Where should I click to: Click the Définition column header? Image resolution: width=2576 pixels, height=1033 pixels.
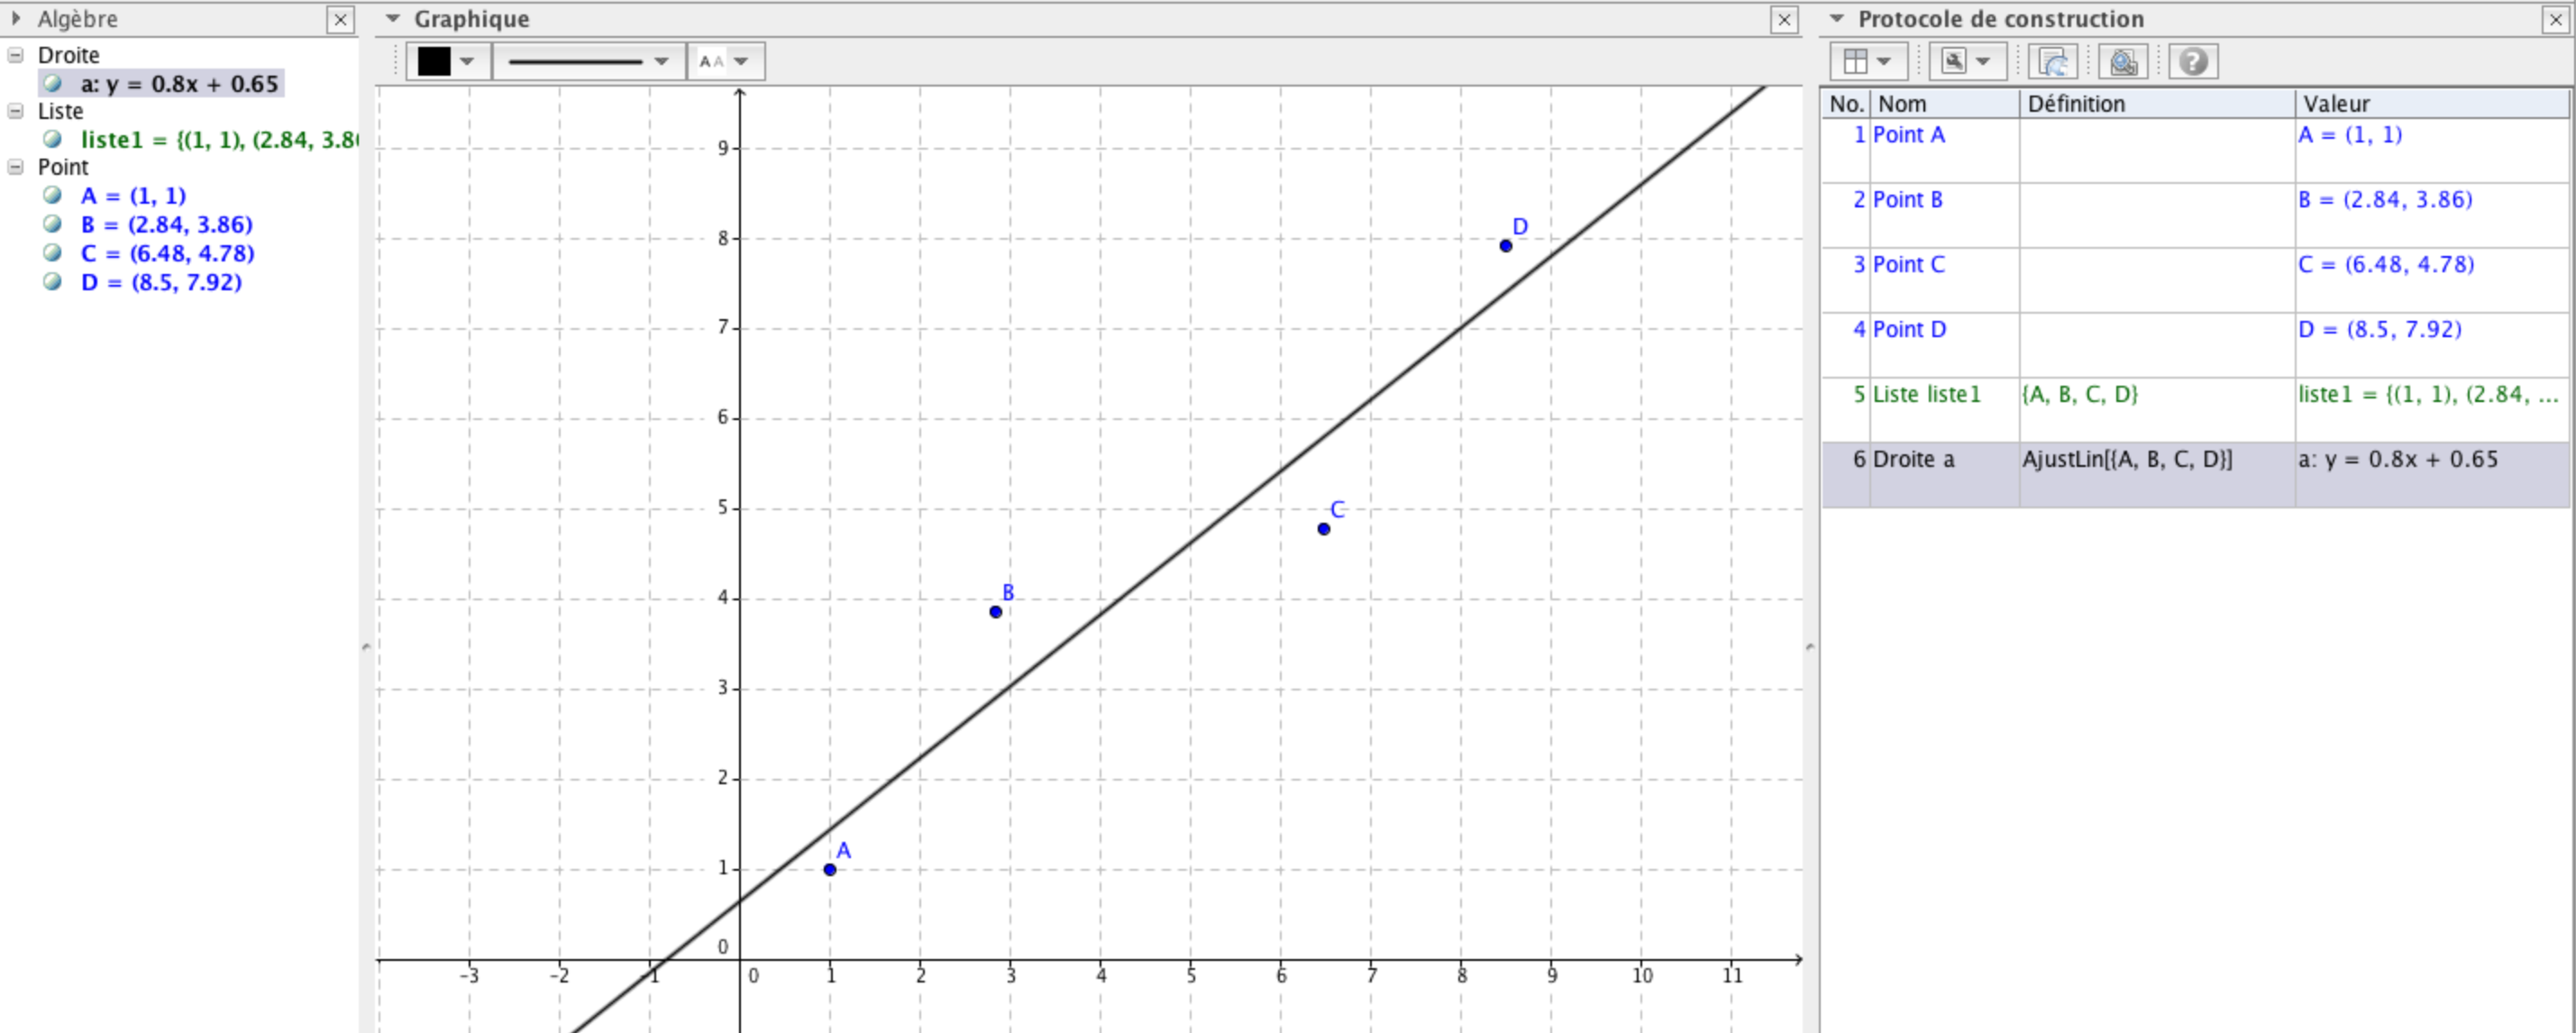point(2157,104)
